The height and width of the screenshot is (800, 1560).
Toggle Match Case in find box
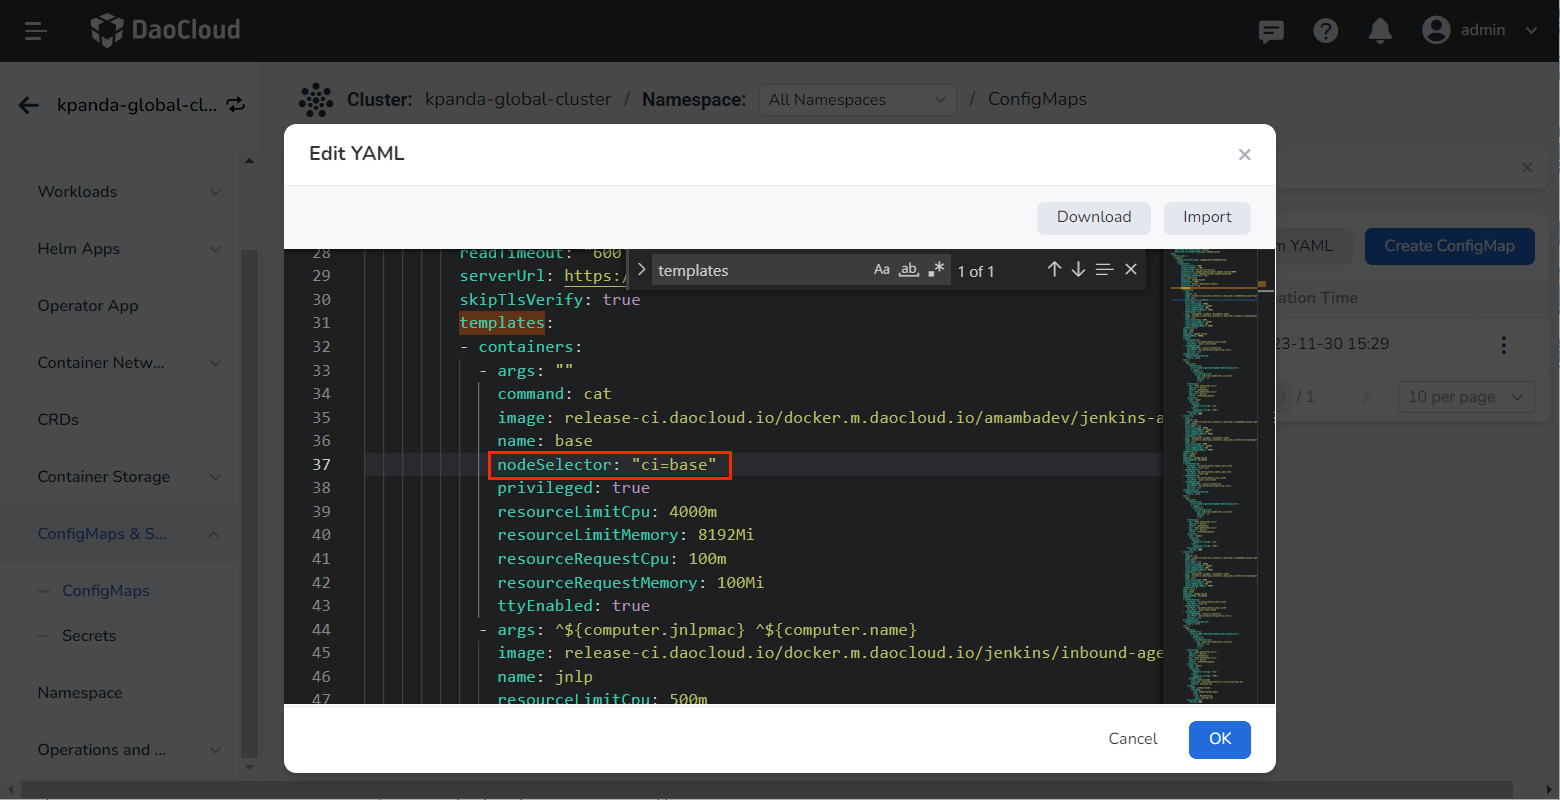pos(881,270)
